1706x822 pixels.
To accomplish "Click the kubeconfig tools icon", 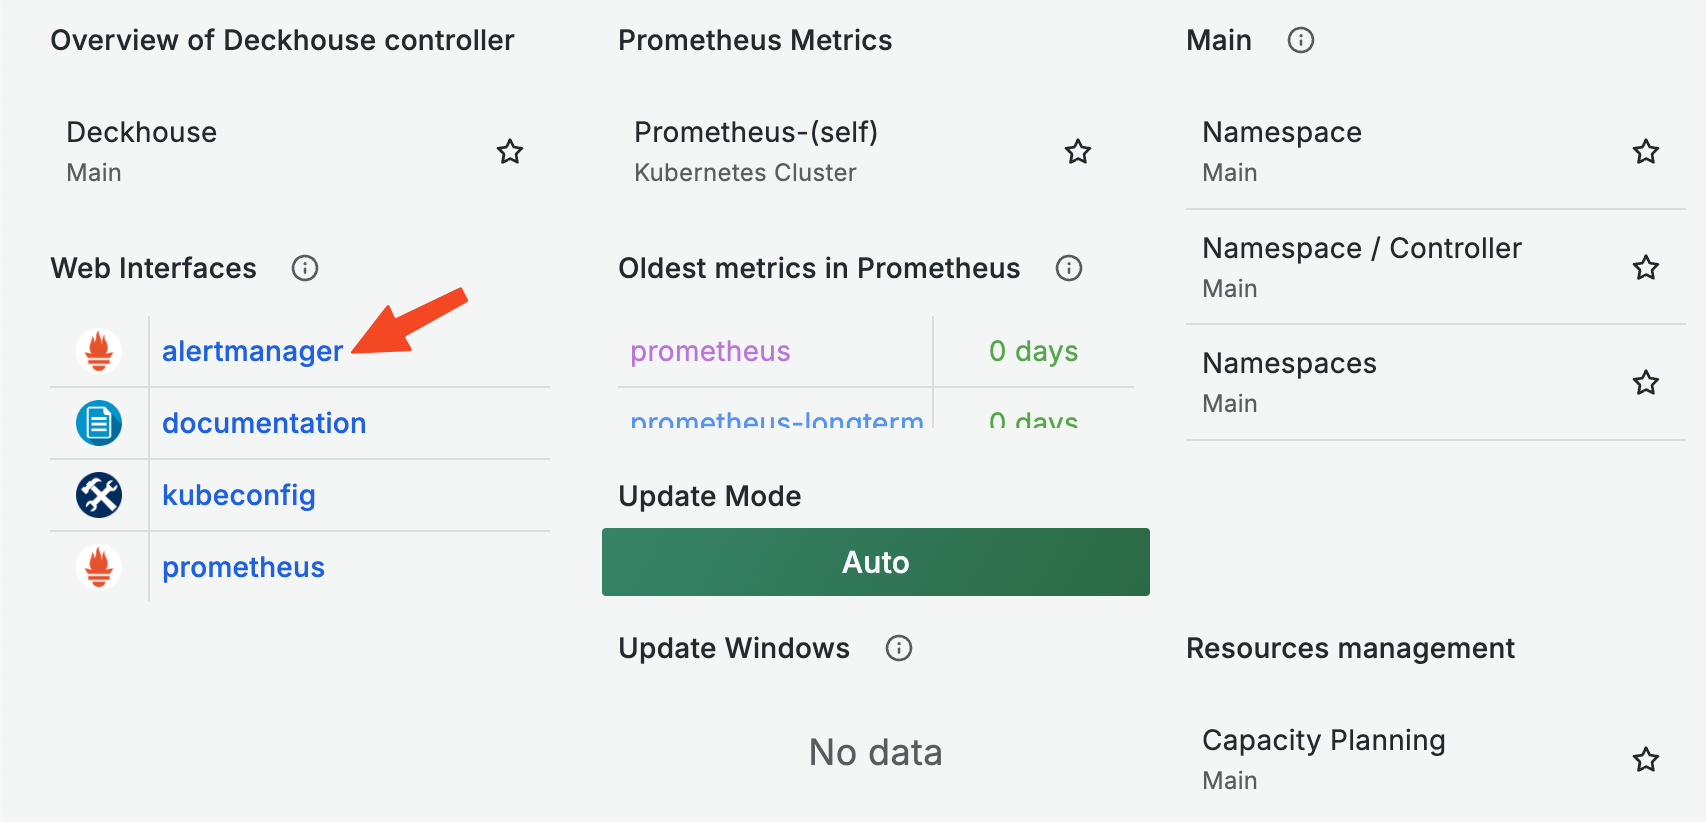I will coord(97,495).
